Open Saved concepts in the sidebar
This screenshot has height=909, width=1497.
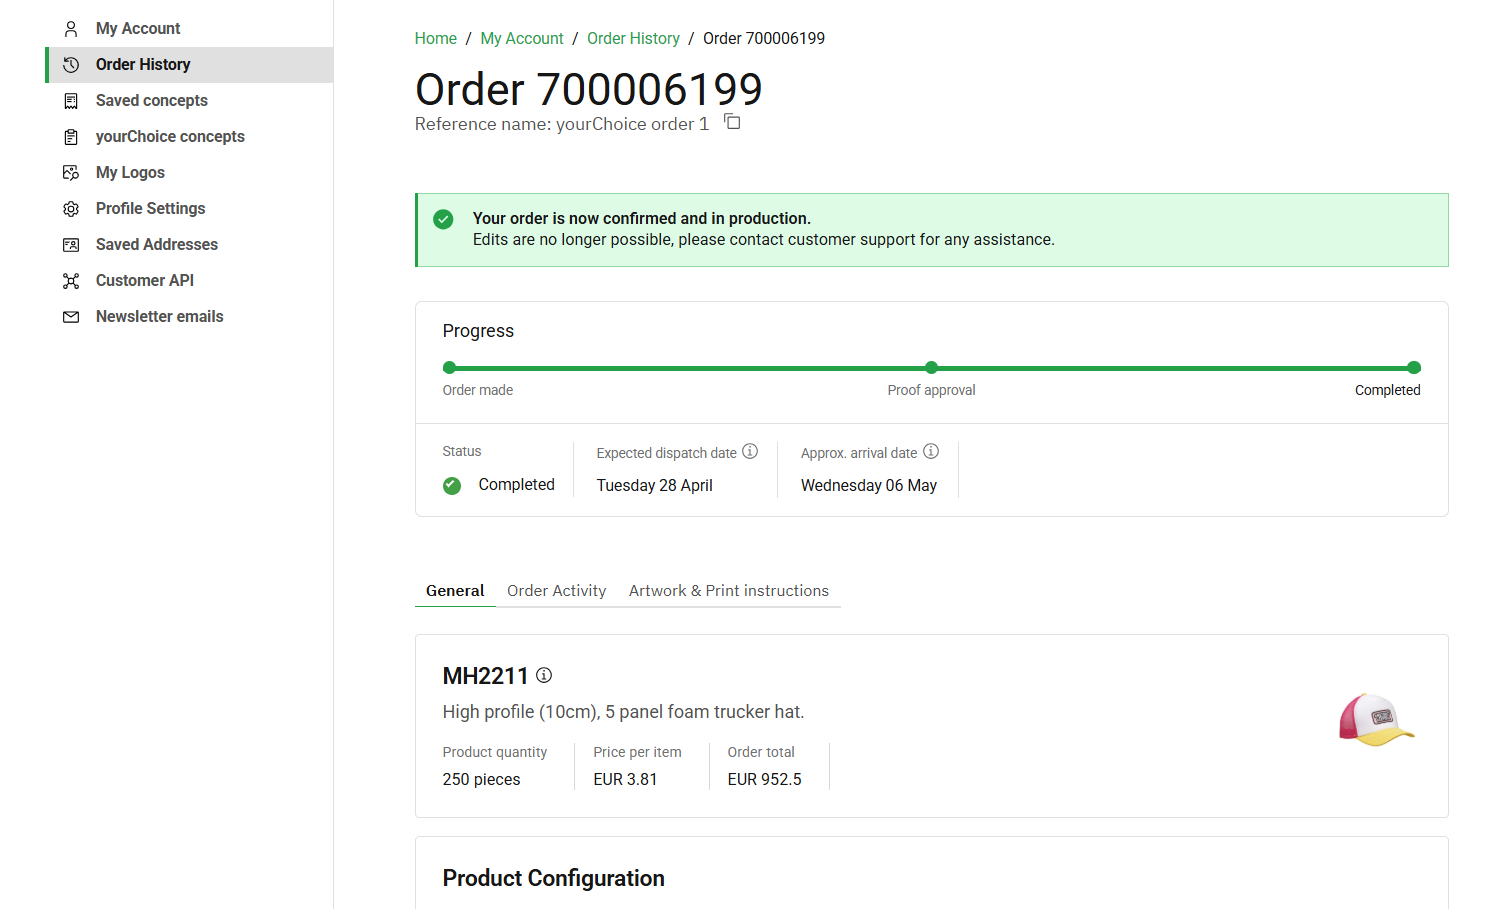pyautogui.click(x=151, y=100)
